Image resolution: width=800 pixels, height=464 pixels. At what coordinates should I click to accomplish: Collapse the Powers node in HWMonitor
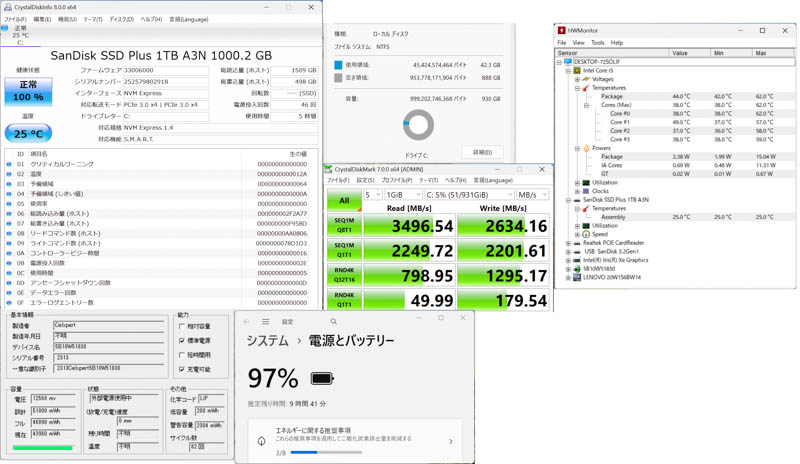pos(578,149)
